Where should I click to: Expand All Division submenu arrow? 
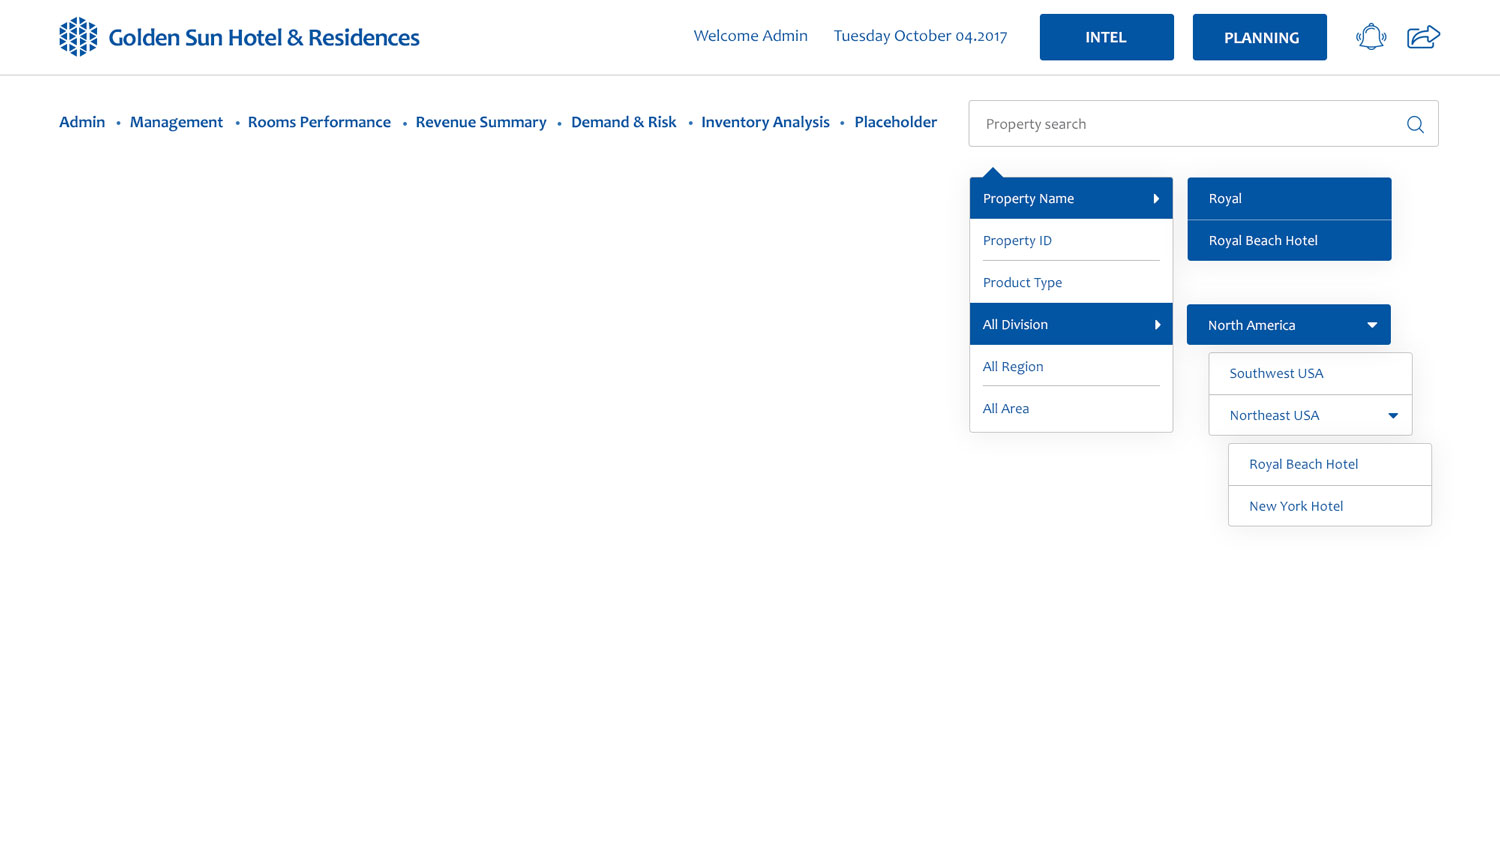click(x=1157, y=325)
